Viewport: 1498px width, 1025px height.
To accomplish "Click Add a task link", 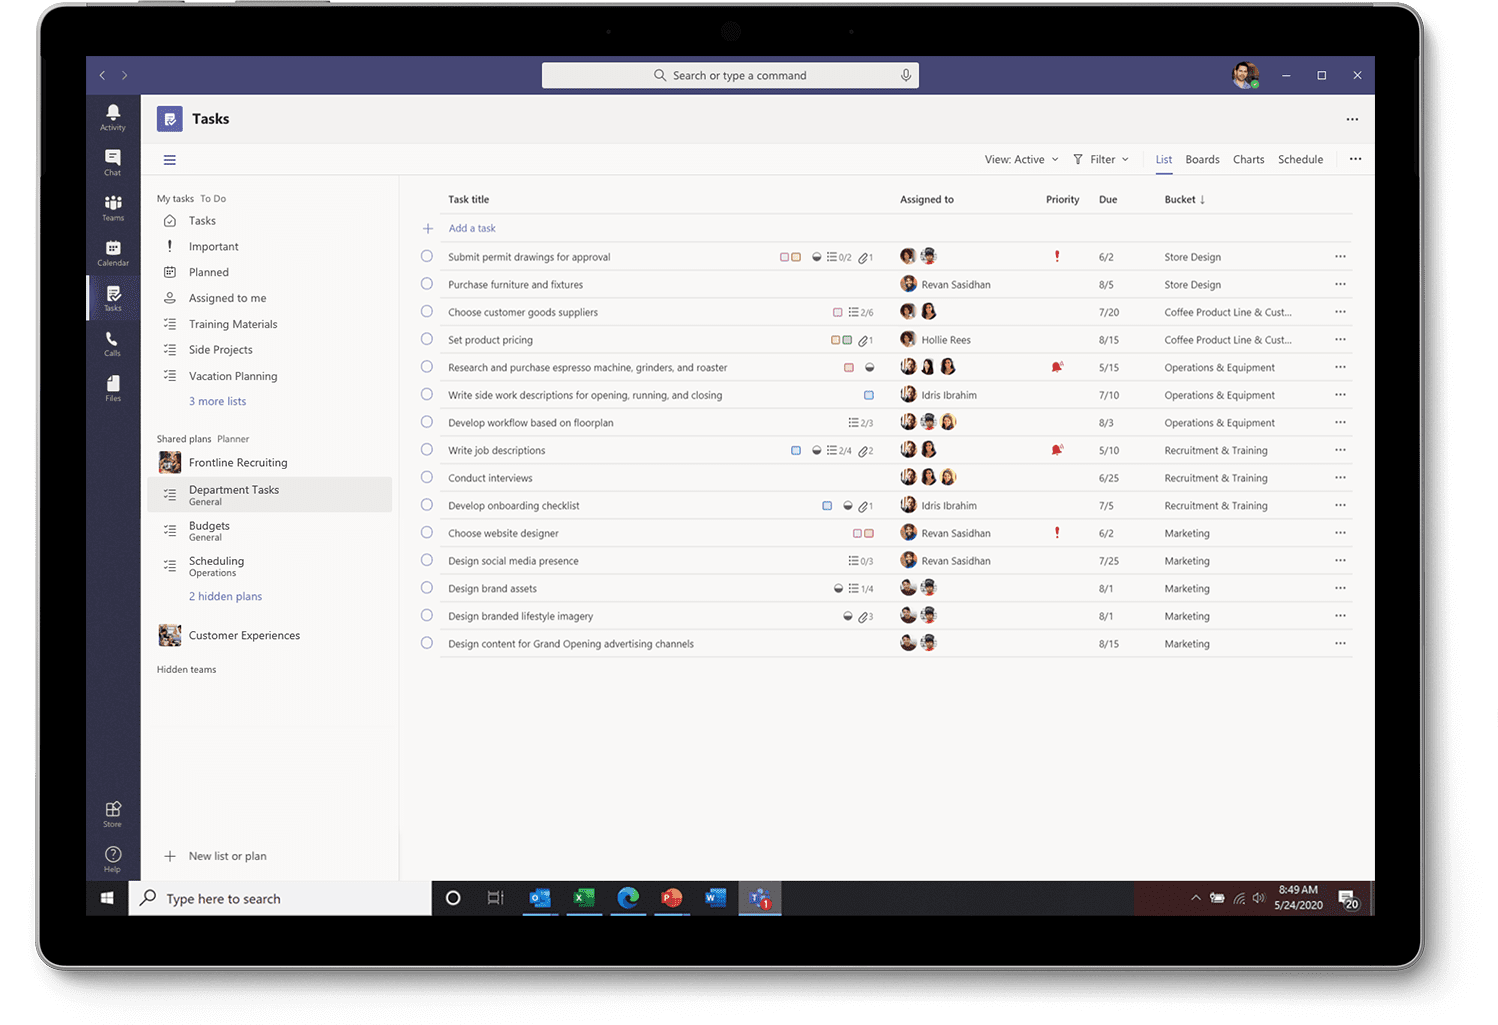I will coord(472,229).
